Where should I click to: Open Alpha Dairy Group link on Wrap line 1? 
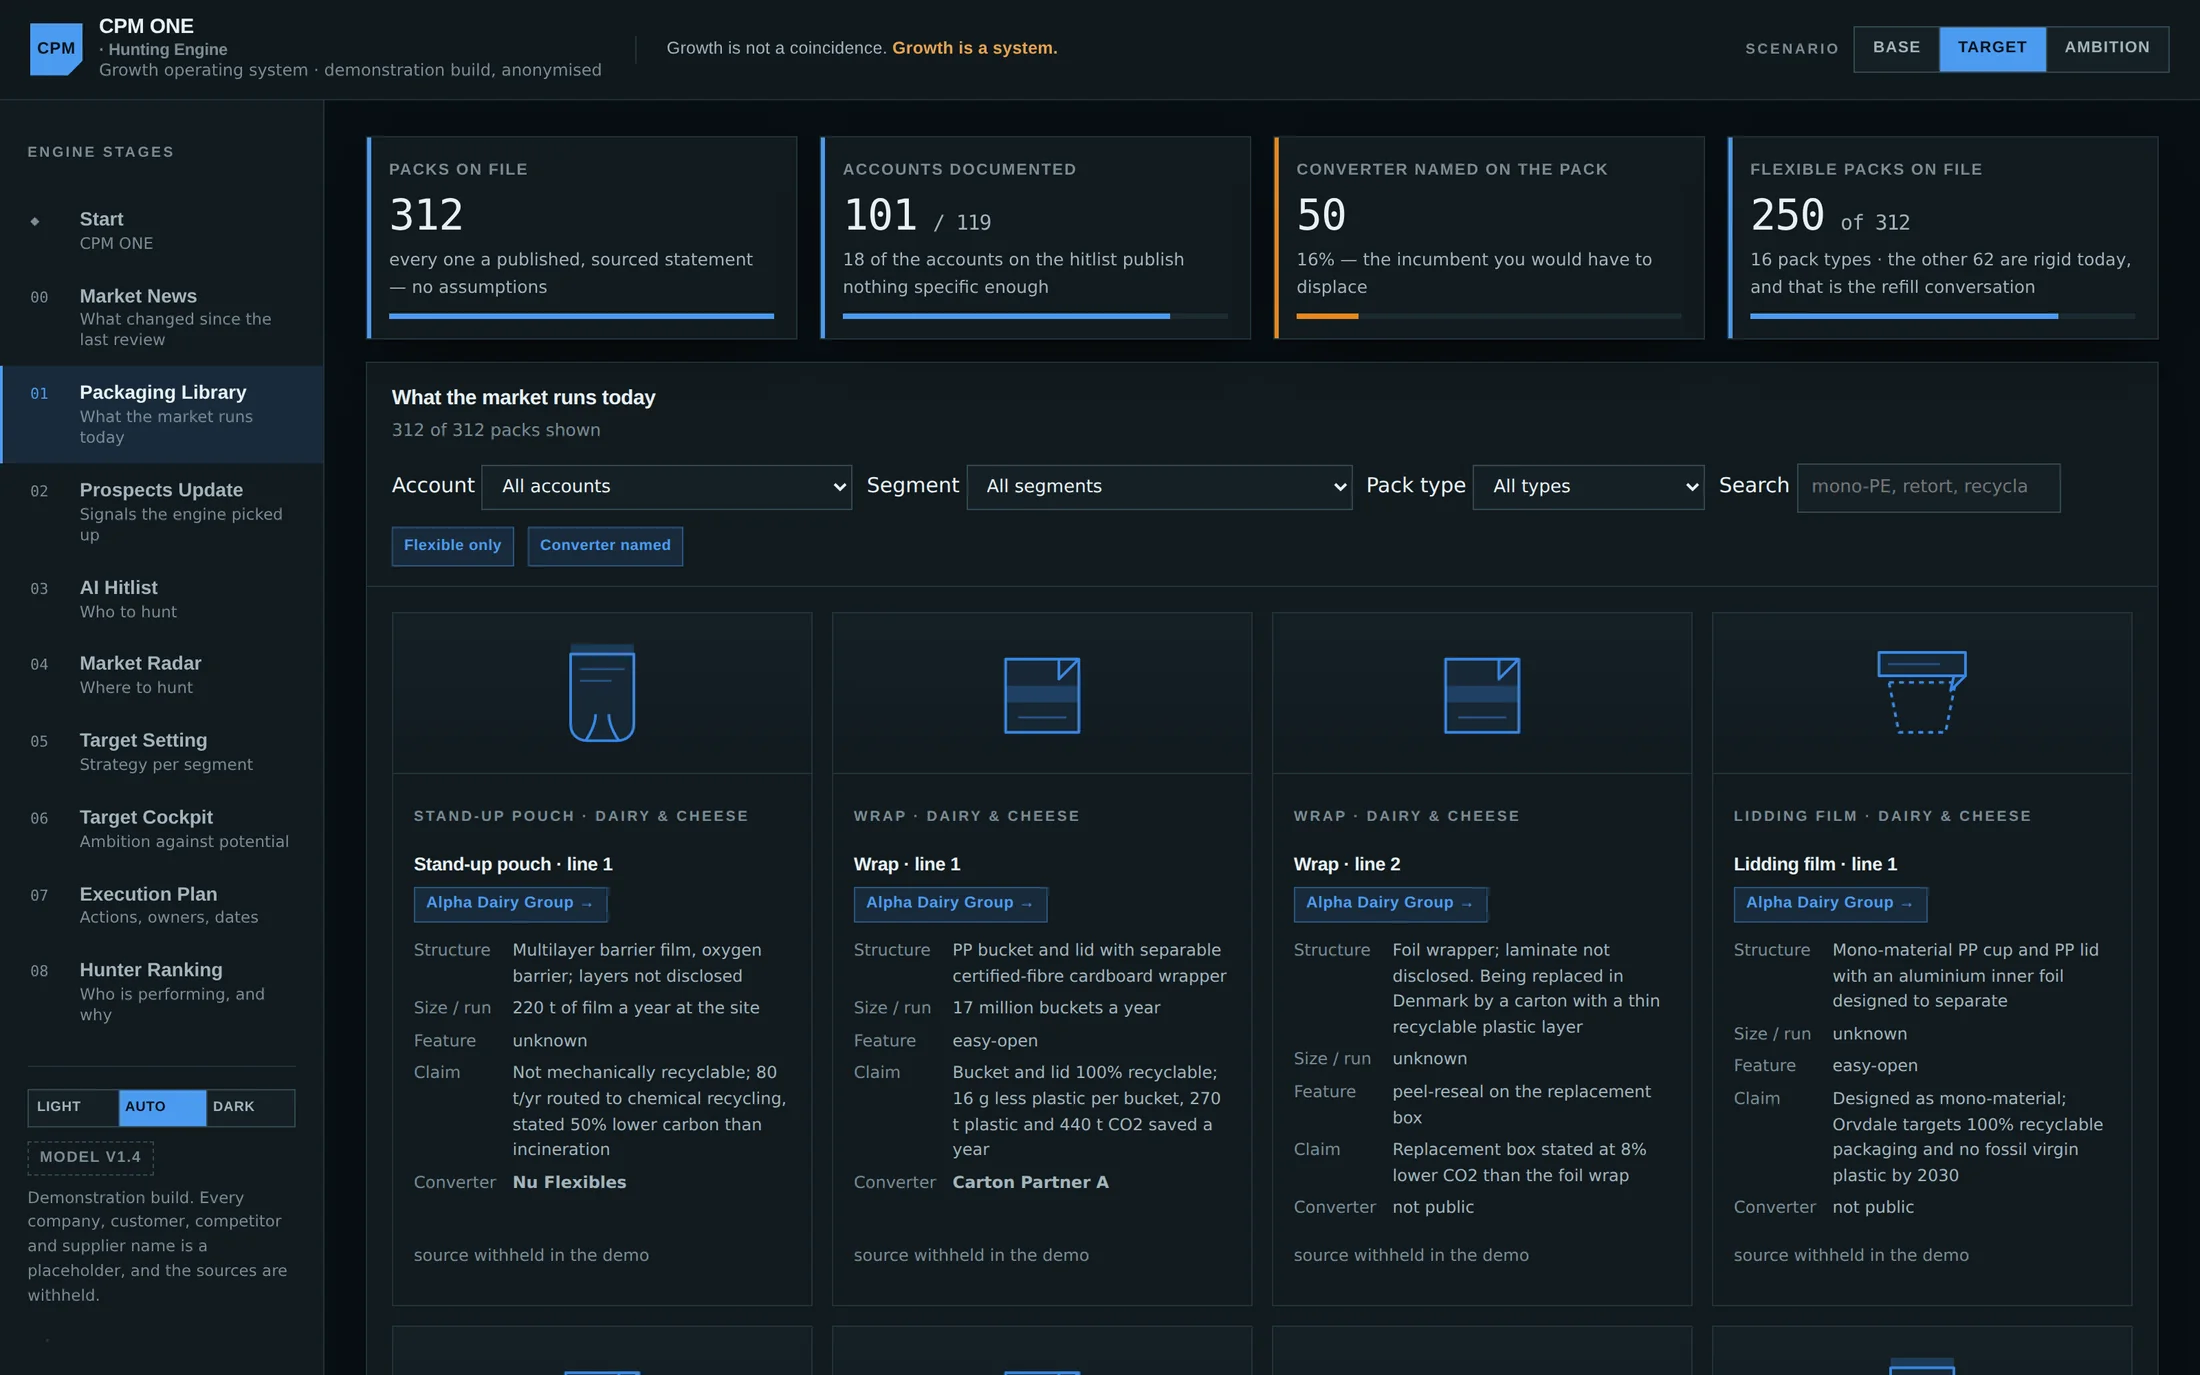pos(950,904)
